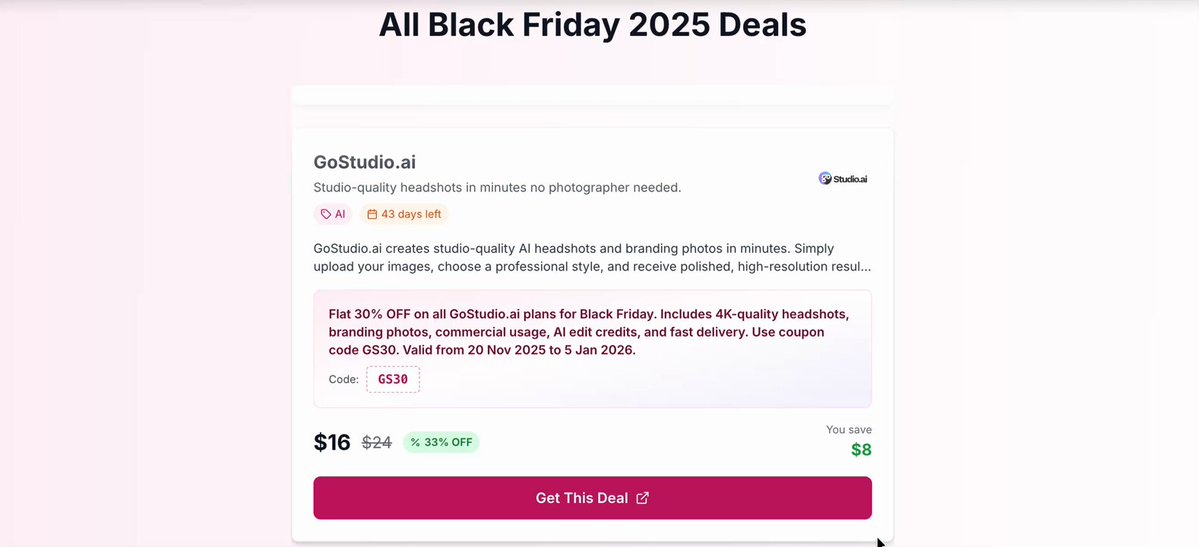Image resolution: width=1199 pixels, height=547 pixels.
Task: Click the percent icon in discount badge
Action: coord(415,442)
